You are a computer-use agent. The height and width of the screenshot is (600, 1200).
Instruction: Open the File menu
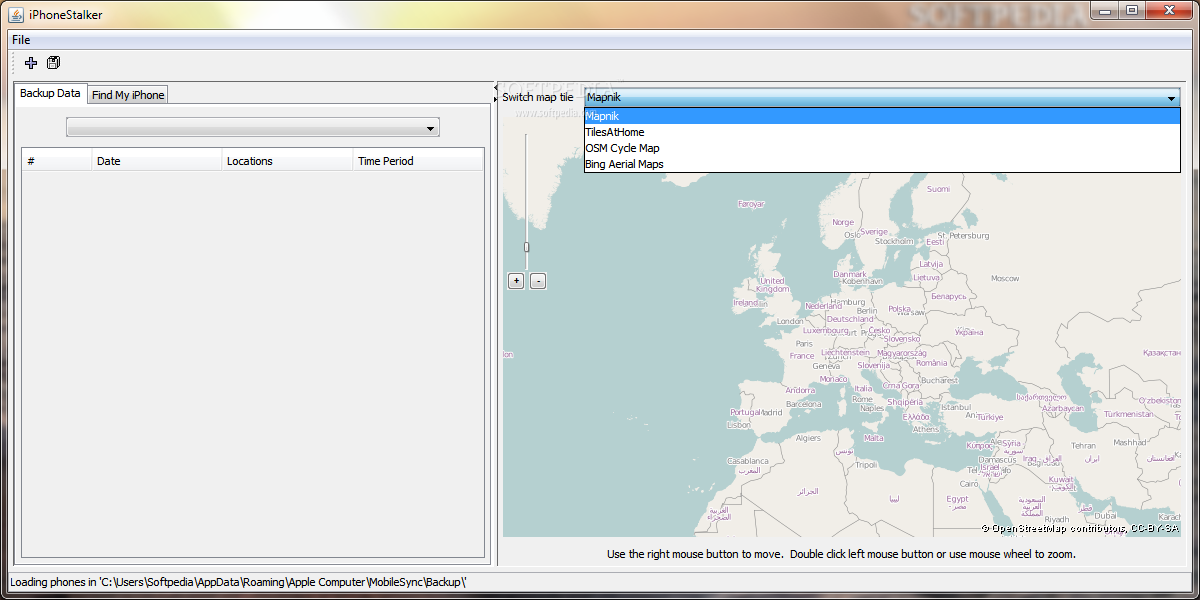point(21,40)
